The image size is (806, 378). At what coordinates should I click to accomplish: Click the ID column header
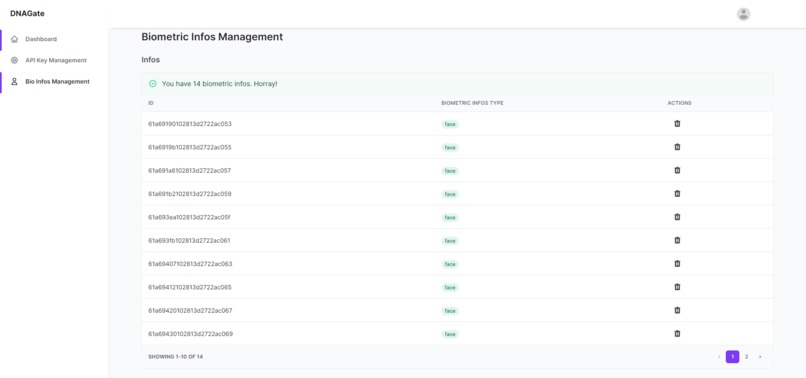point(151,103)
